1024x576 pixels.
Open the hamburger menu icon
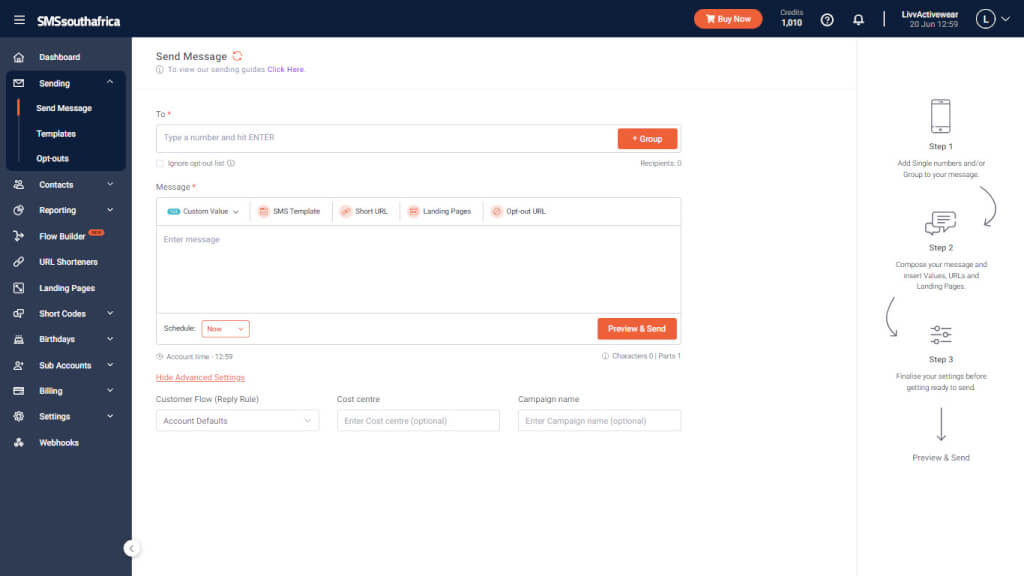click(19, 20)
